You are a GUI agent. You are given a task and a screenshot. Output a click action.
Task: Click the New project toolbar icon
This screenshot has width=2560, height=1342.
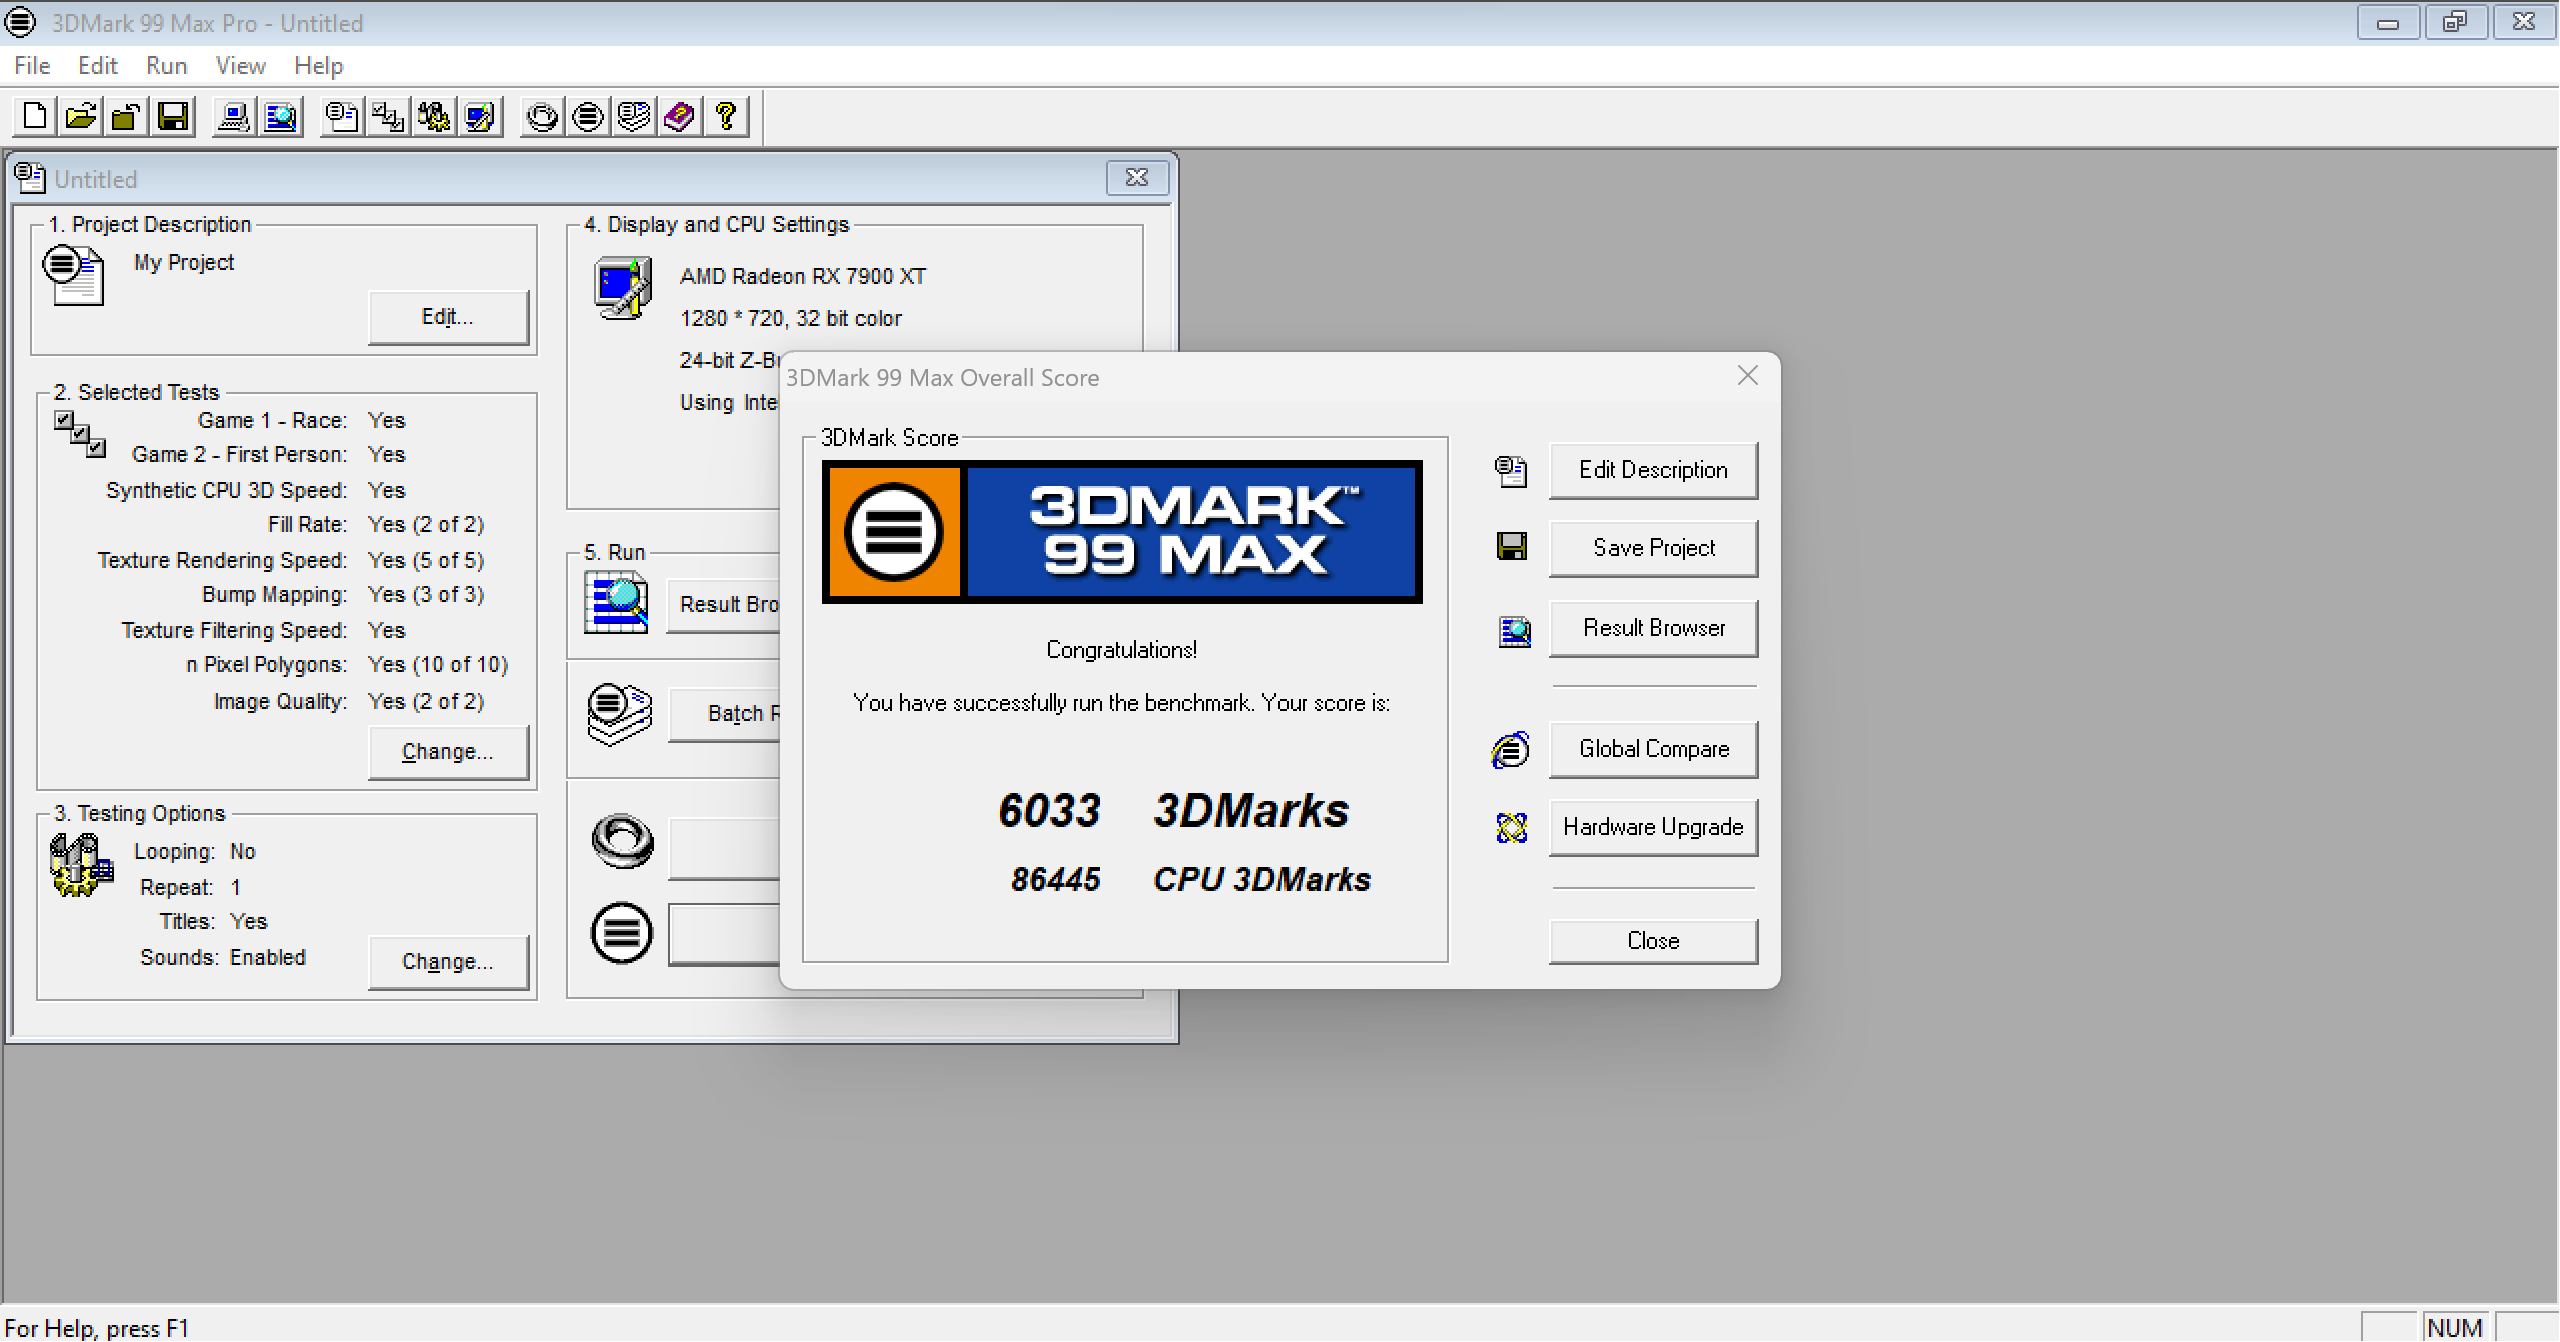[x=34, y=117]
